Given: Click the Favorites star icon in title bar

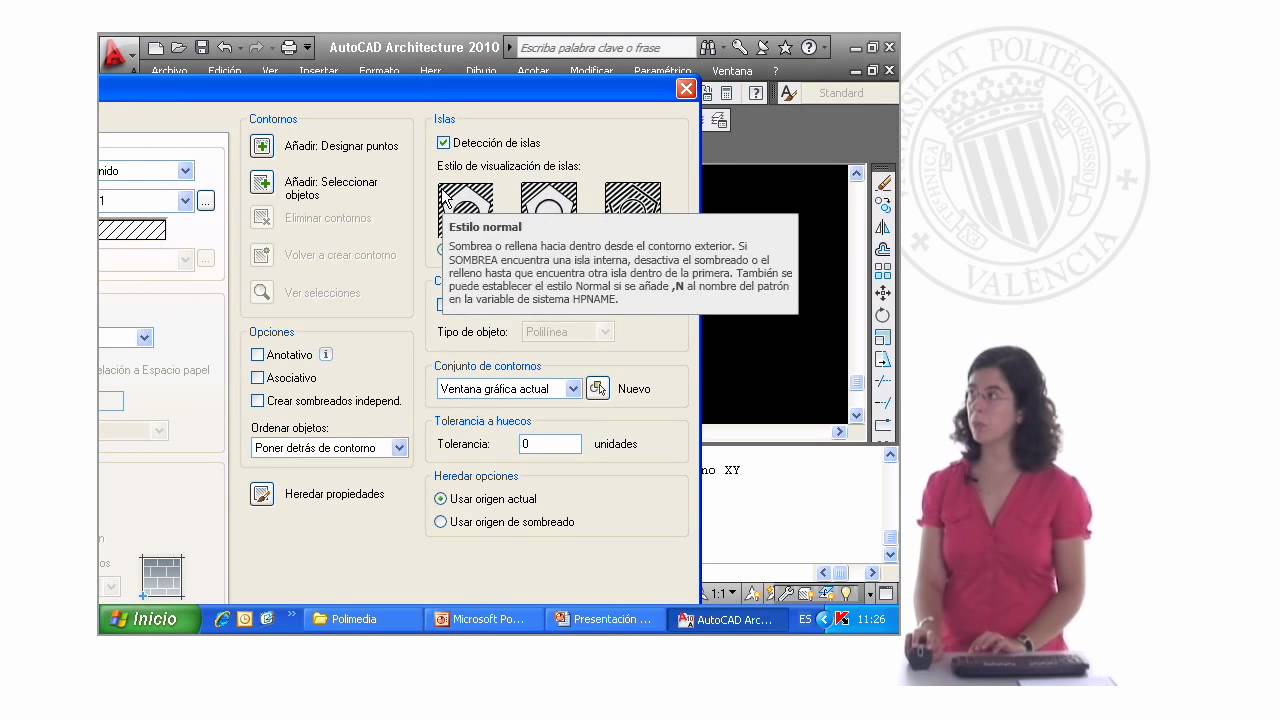Looking at the screenshot, I should [x=785, y=47].
